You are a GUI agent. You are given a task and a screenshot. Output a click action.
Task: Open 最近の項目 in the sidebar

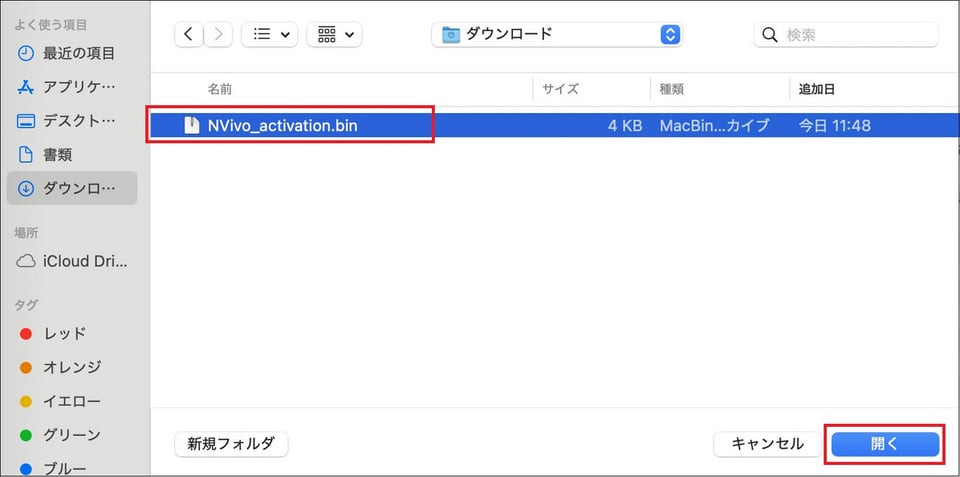click(x=72, y=53)
